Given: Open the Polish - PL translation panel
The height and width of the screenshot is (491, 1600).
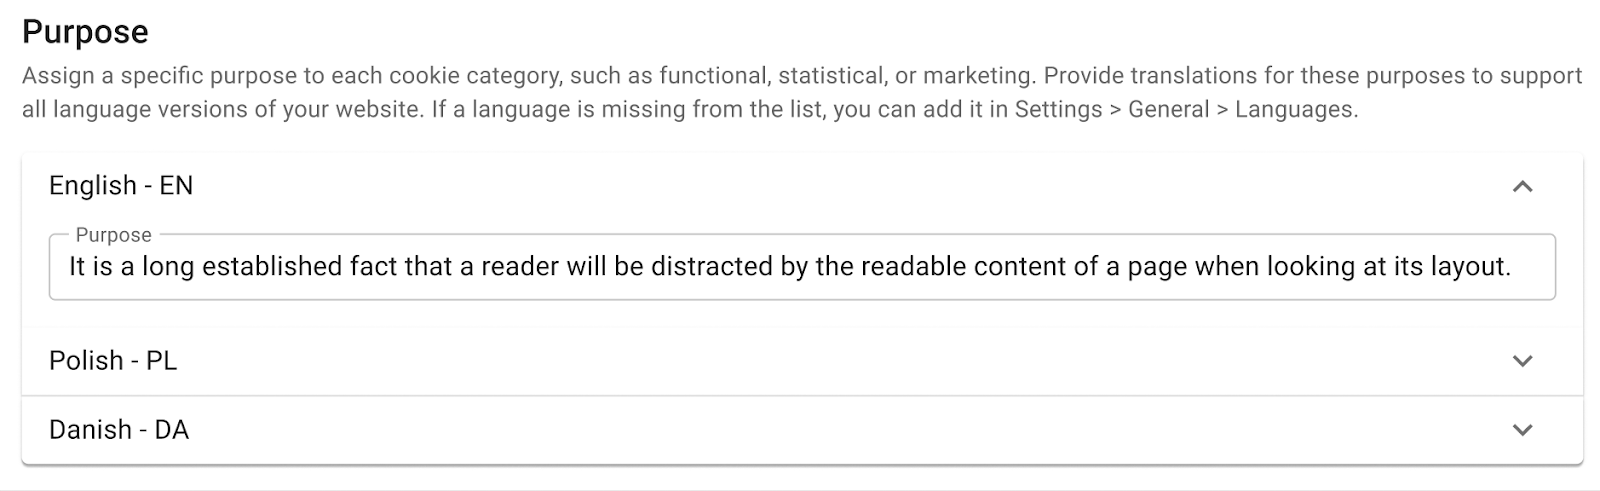Looking at the screenshot, I should coord(113,361).
